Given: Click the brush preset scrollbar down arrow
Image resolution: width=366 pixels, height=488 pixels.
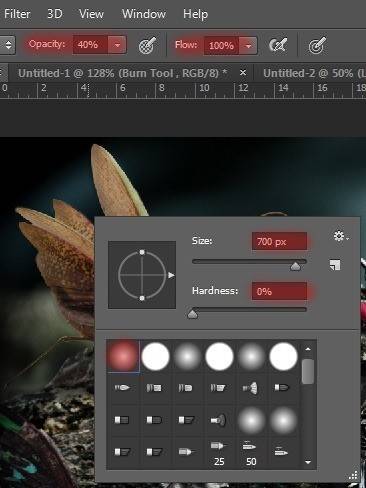Looking at the screenshot, I should [308, 462].
